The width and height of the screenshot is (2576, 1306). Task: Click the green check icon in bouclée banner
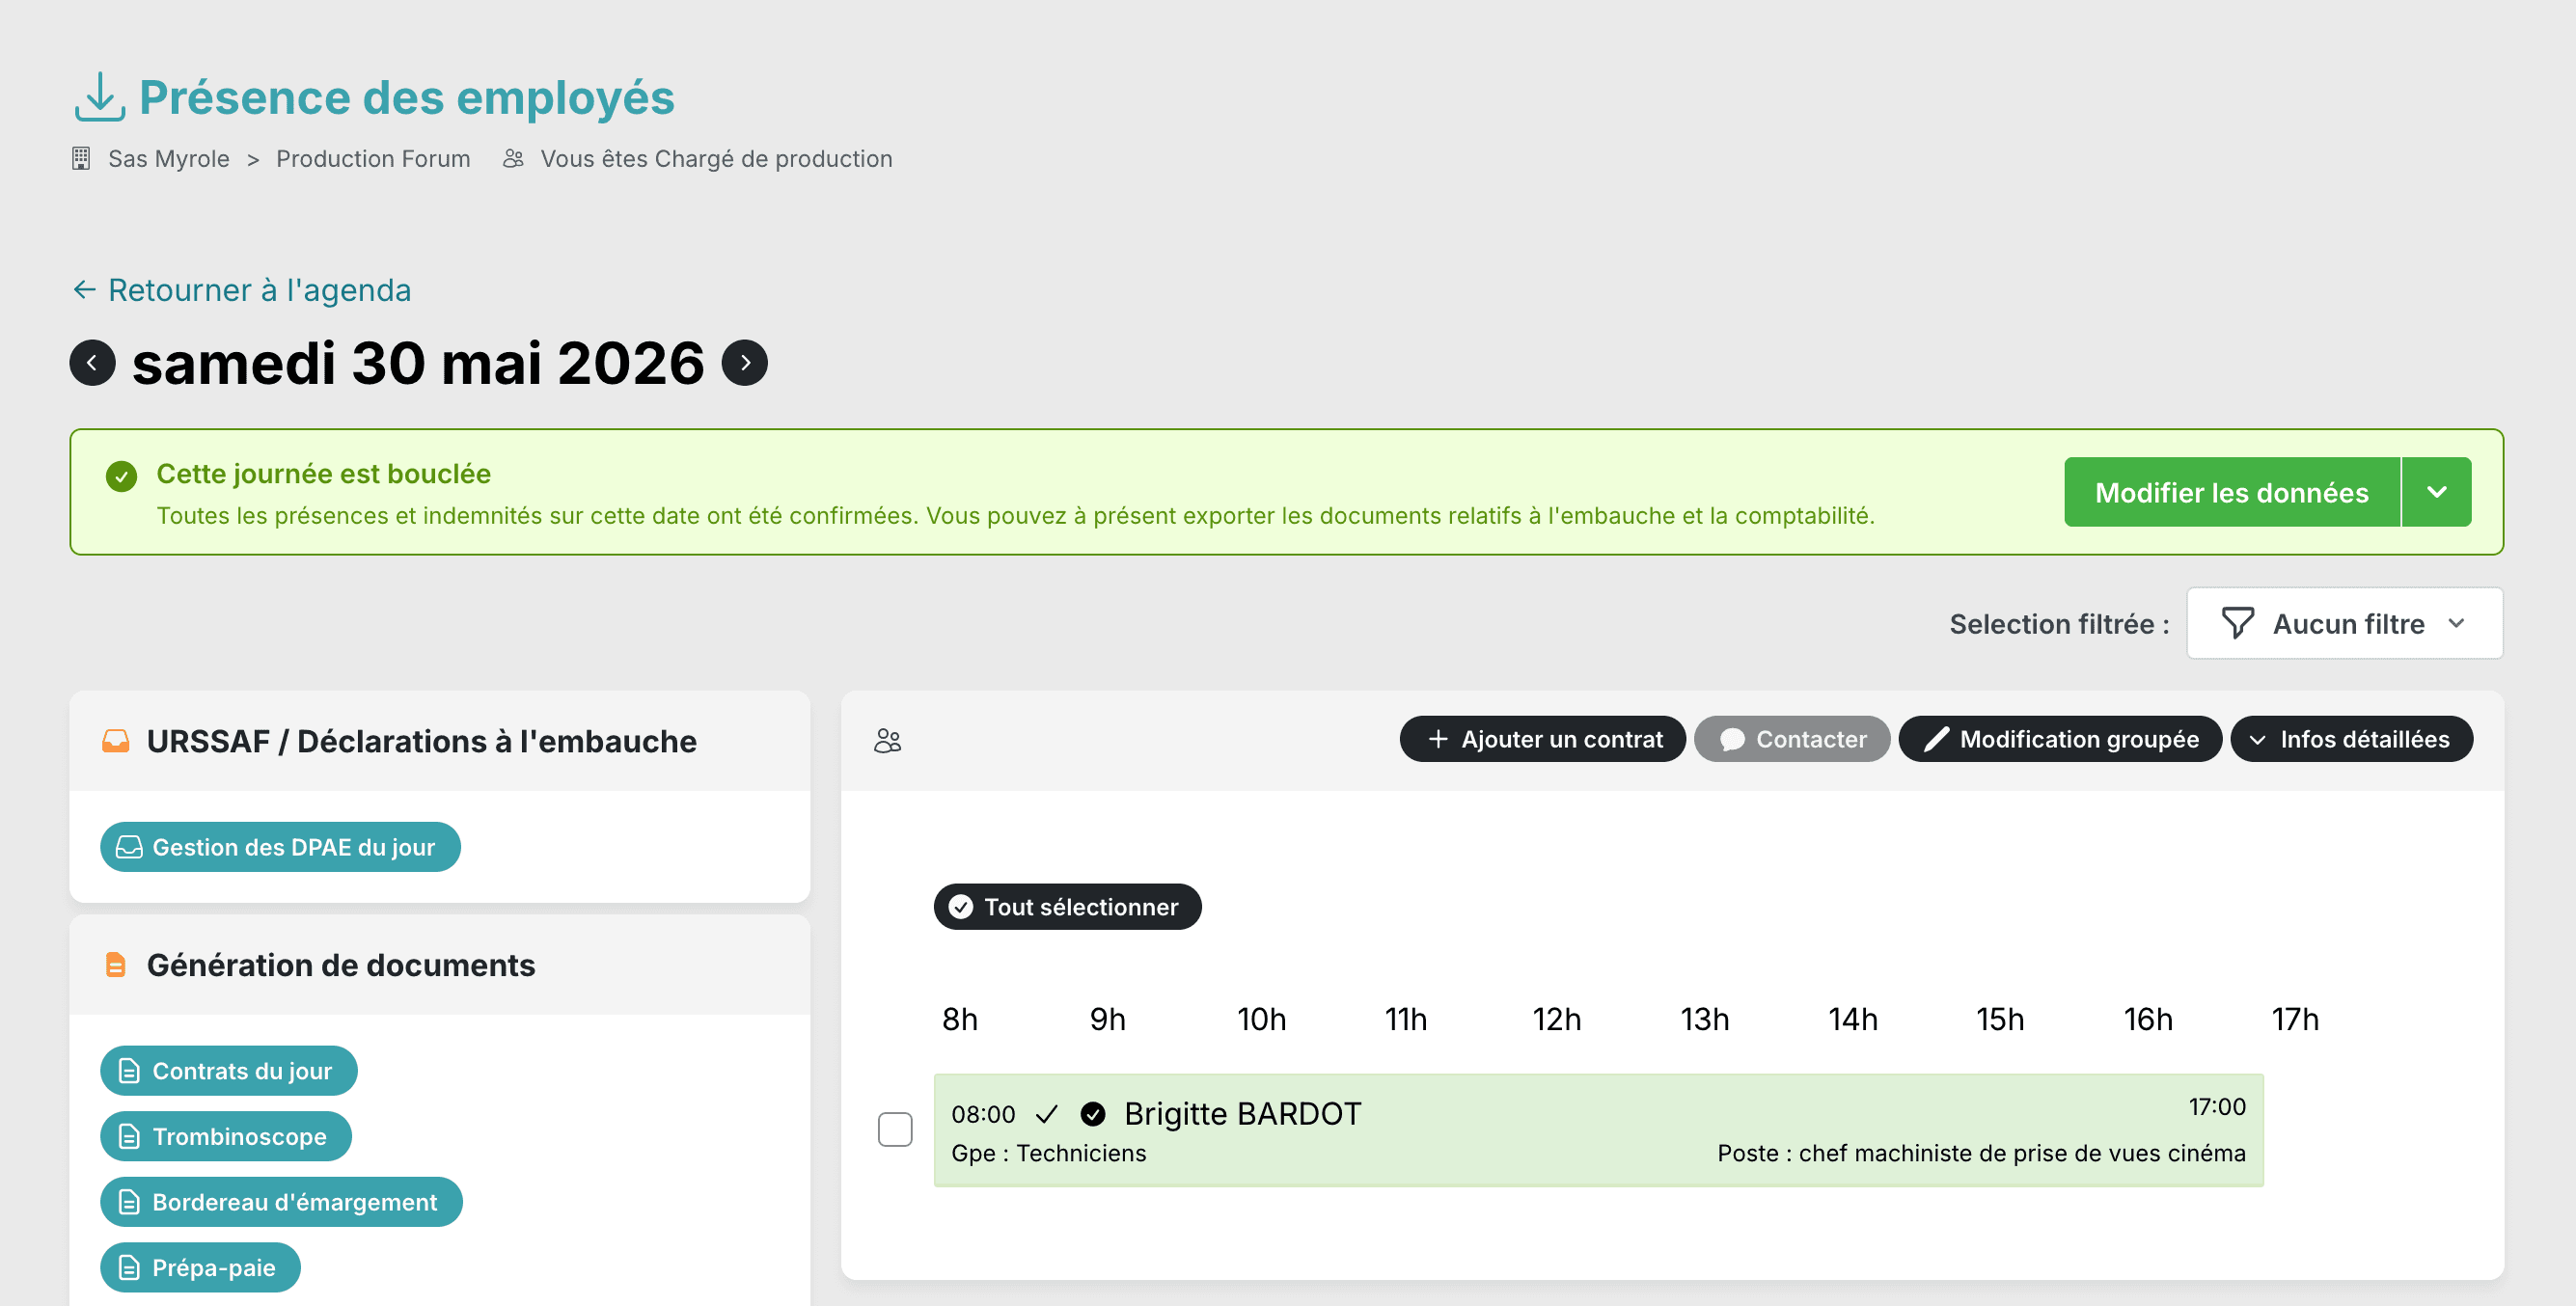coord(121,476)
